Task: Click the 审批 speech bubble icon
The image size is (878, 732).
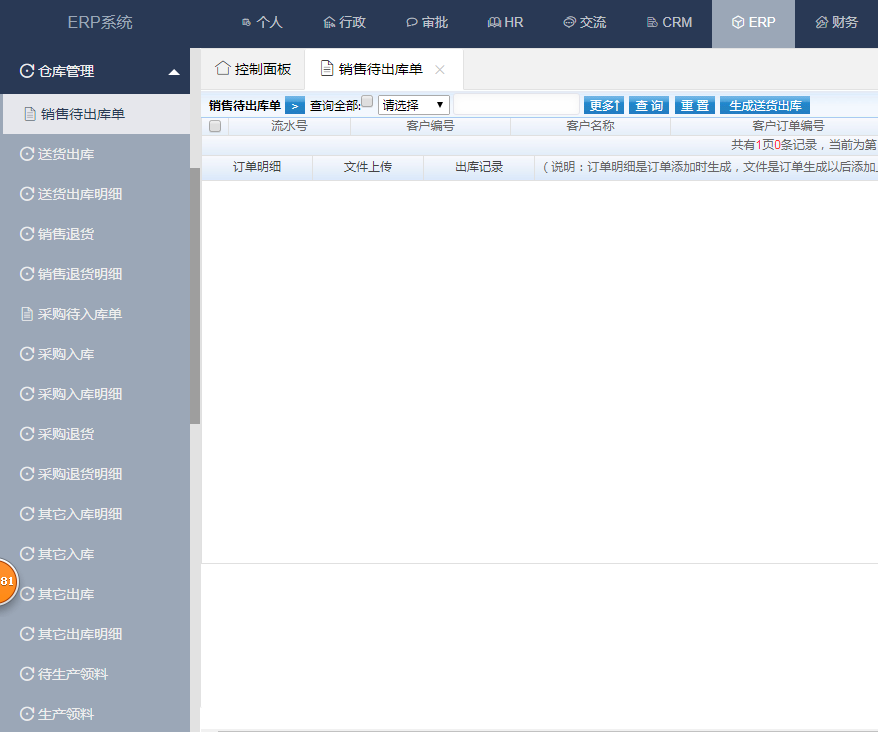Action: coord(411,22)
